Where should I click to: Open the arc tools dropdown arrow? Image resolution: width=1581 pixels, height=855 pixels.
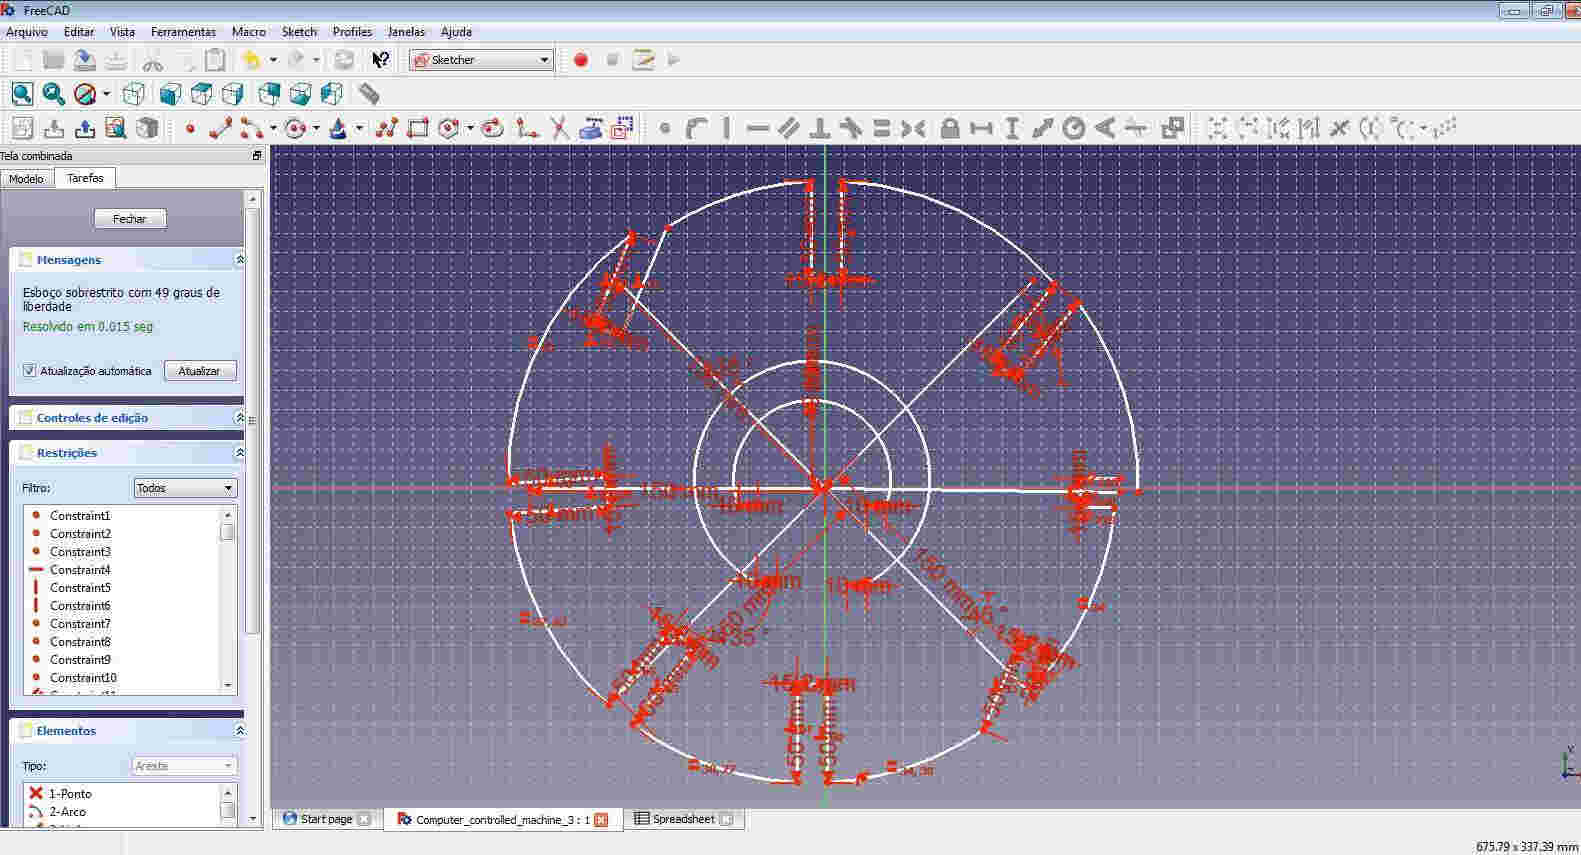(x=273, y=128)
